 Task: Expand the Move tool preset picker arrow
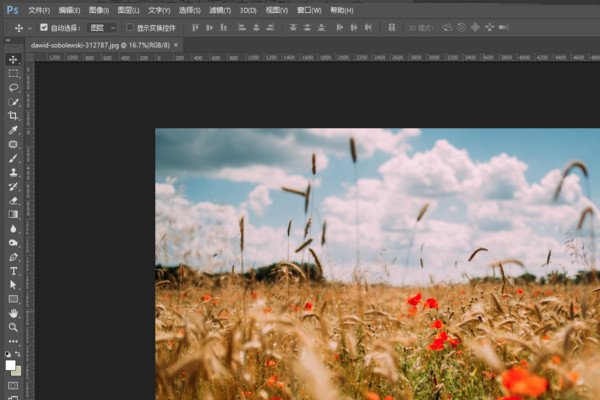point(31,27)
